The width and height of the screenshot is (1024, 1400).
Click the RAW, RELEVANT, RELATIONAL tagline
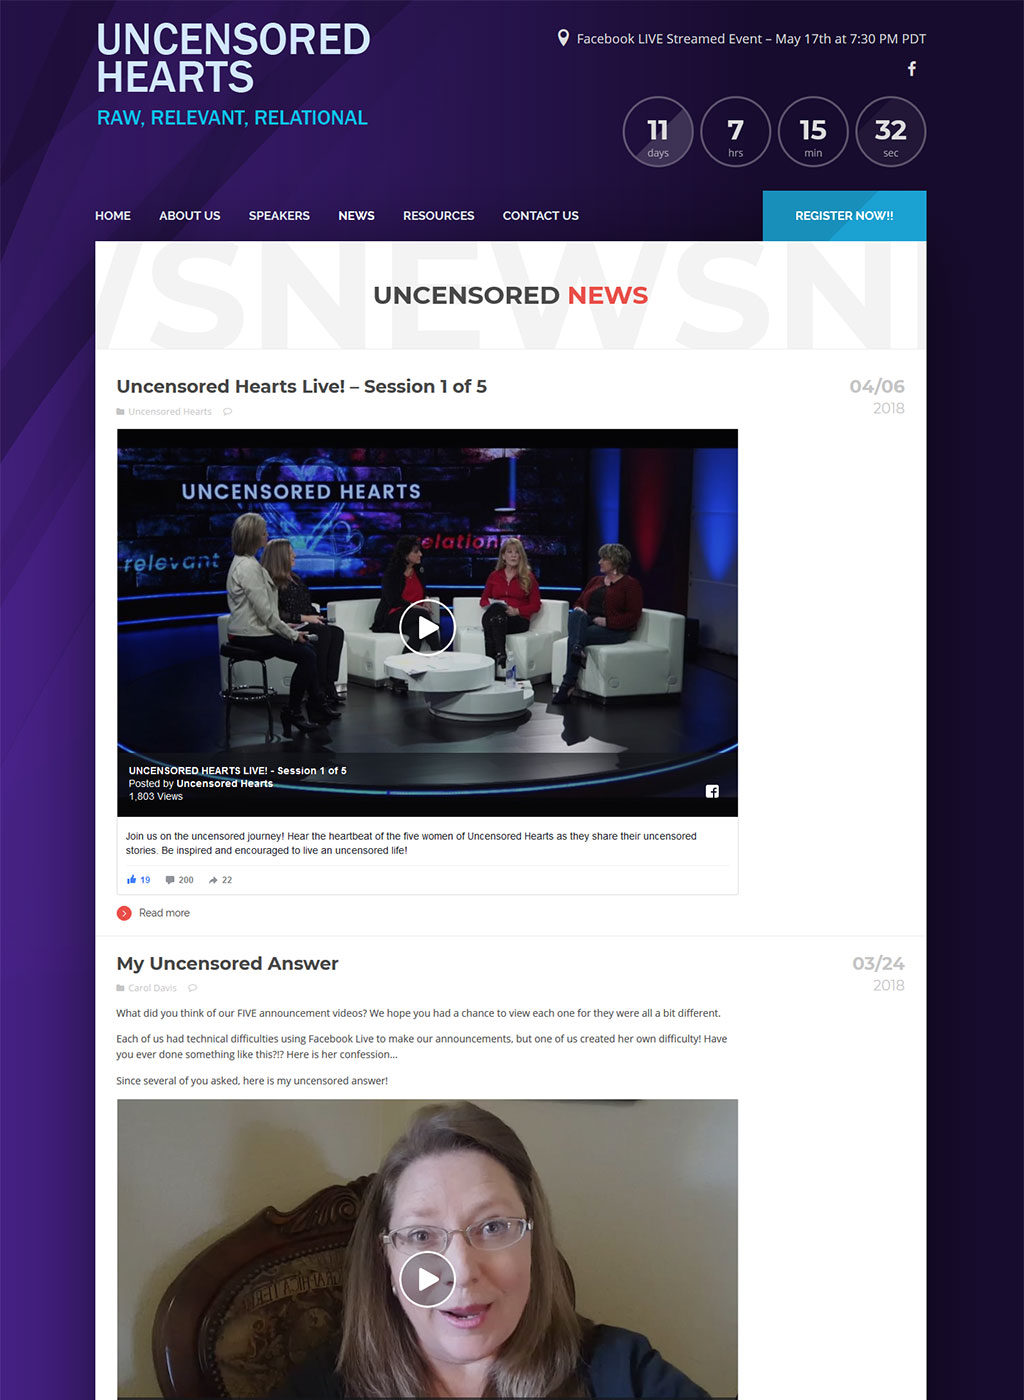[232, 118]
